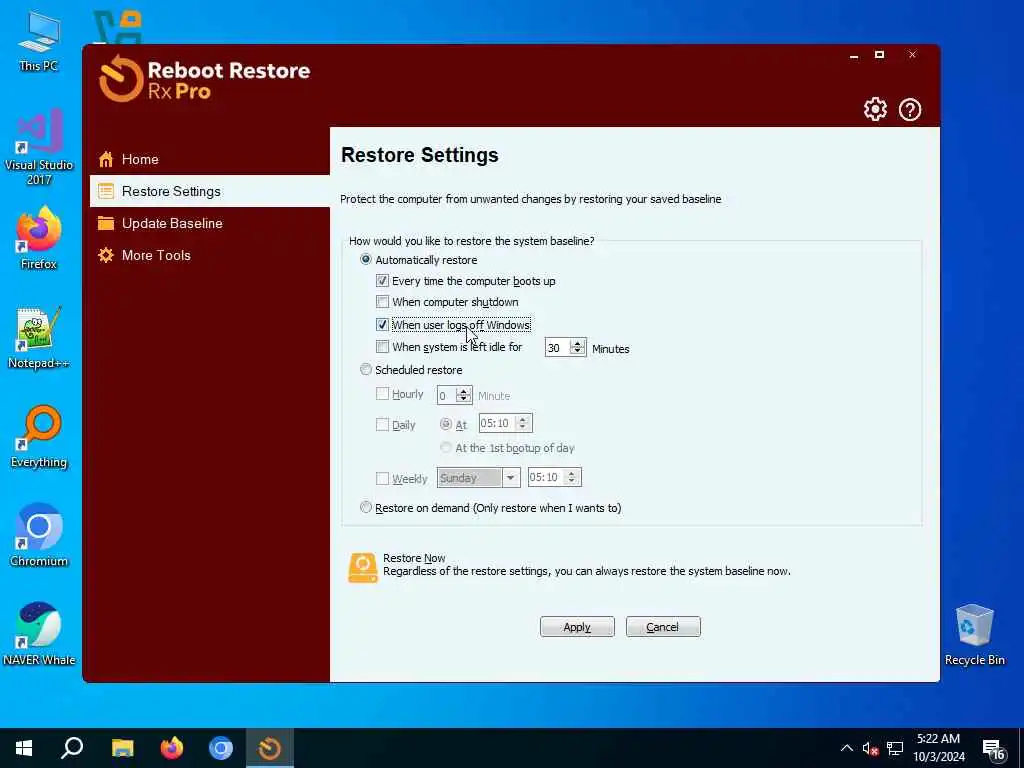
Task: Select the Automatically restore radio button
Action: point(366,260)
